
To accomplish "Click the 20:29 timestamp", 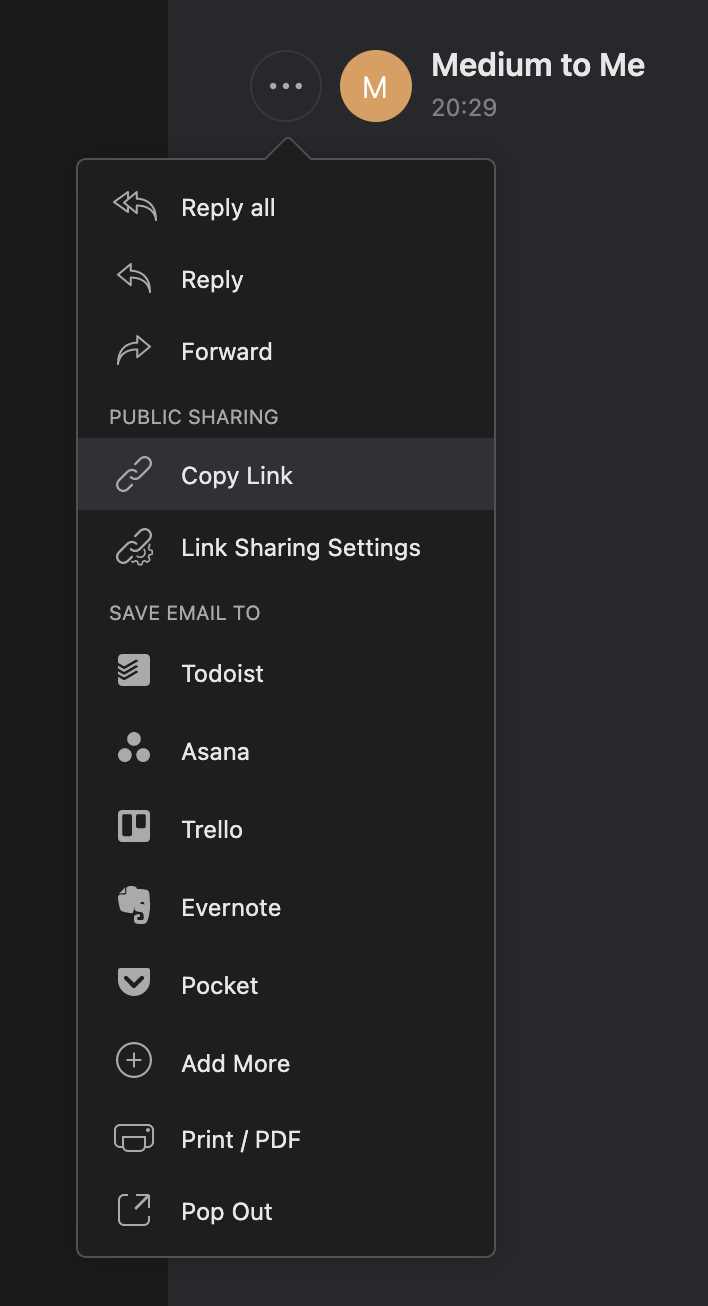I will [464, 107].
